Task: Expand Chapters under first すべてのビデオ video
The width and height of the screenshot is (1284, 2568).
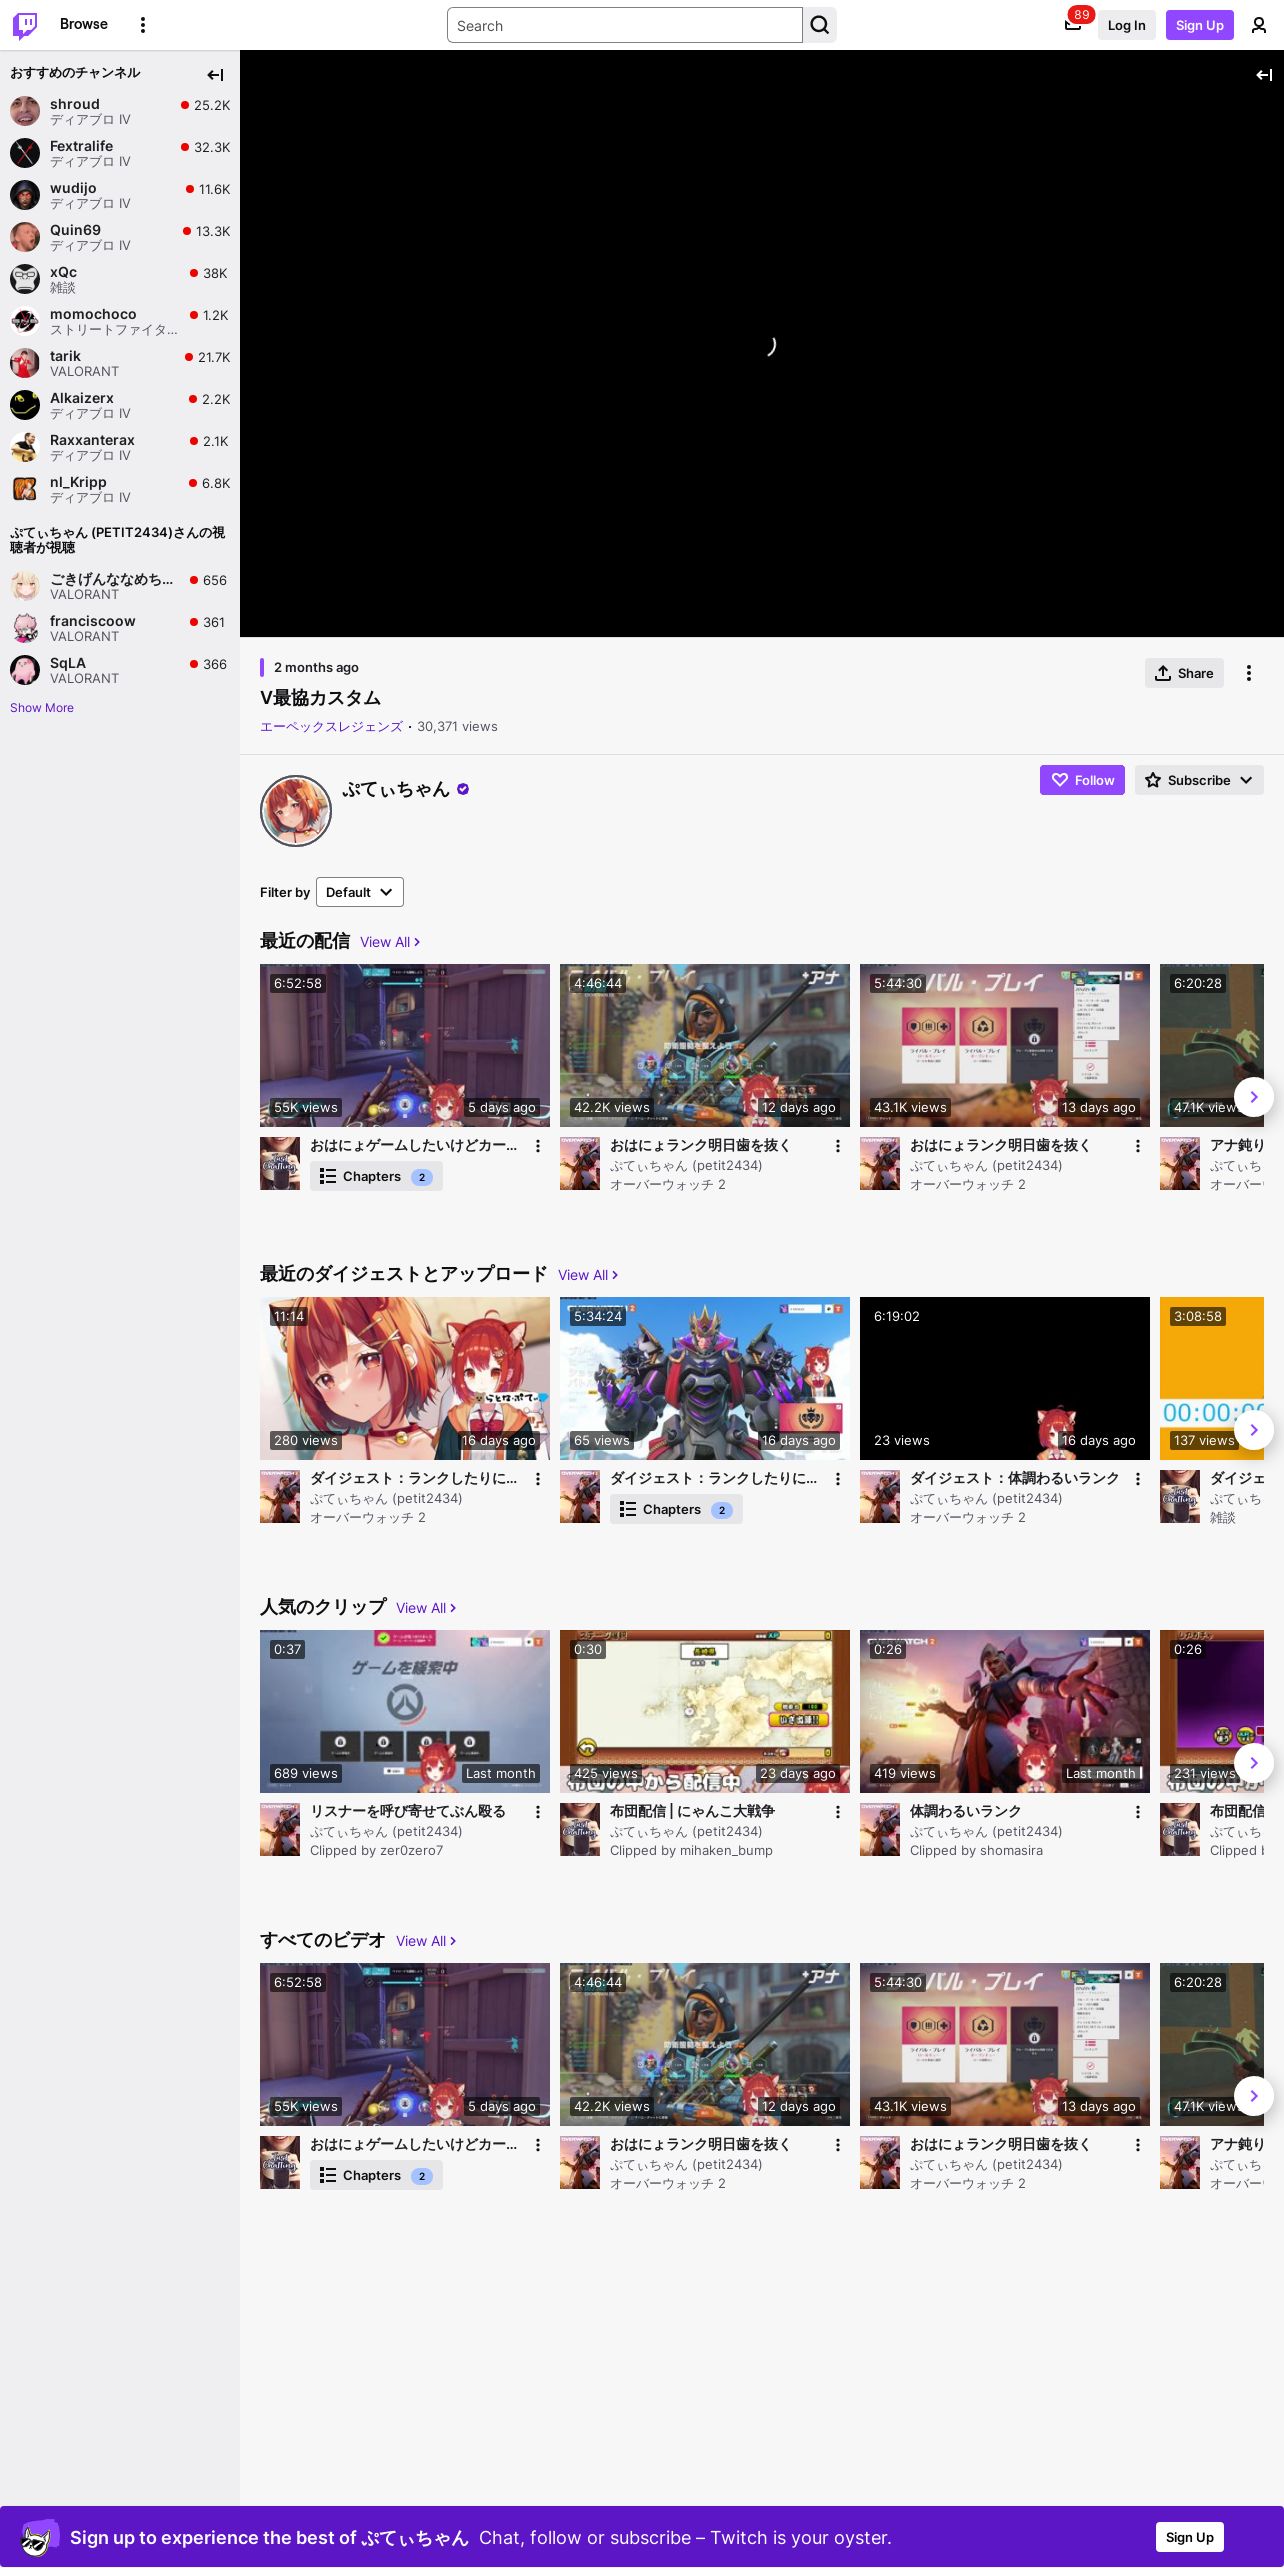Action: 376,2176
